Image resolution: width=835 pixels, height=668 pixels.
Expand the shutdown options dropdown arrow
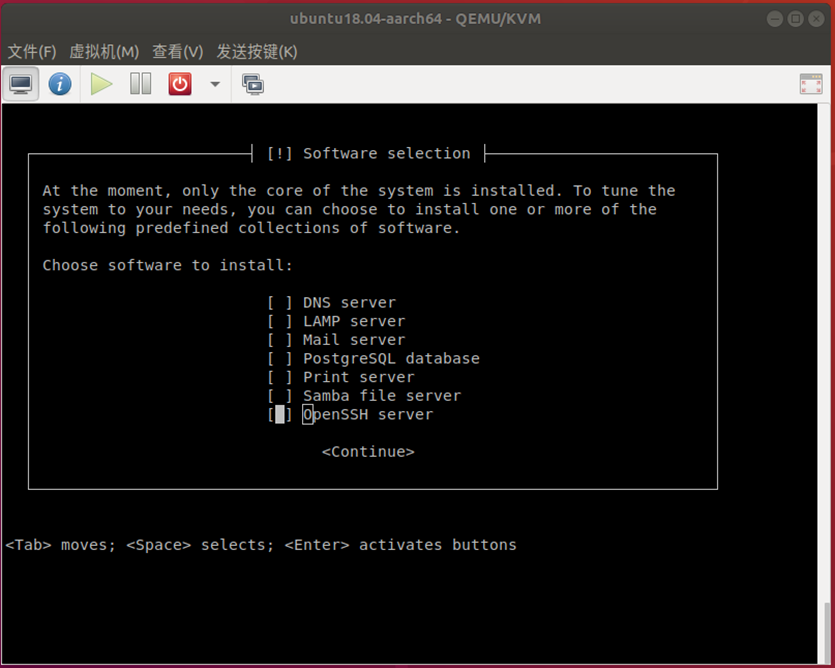tap(215, 84)
